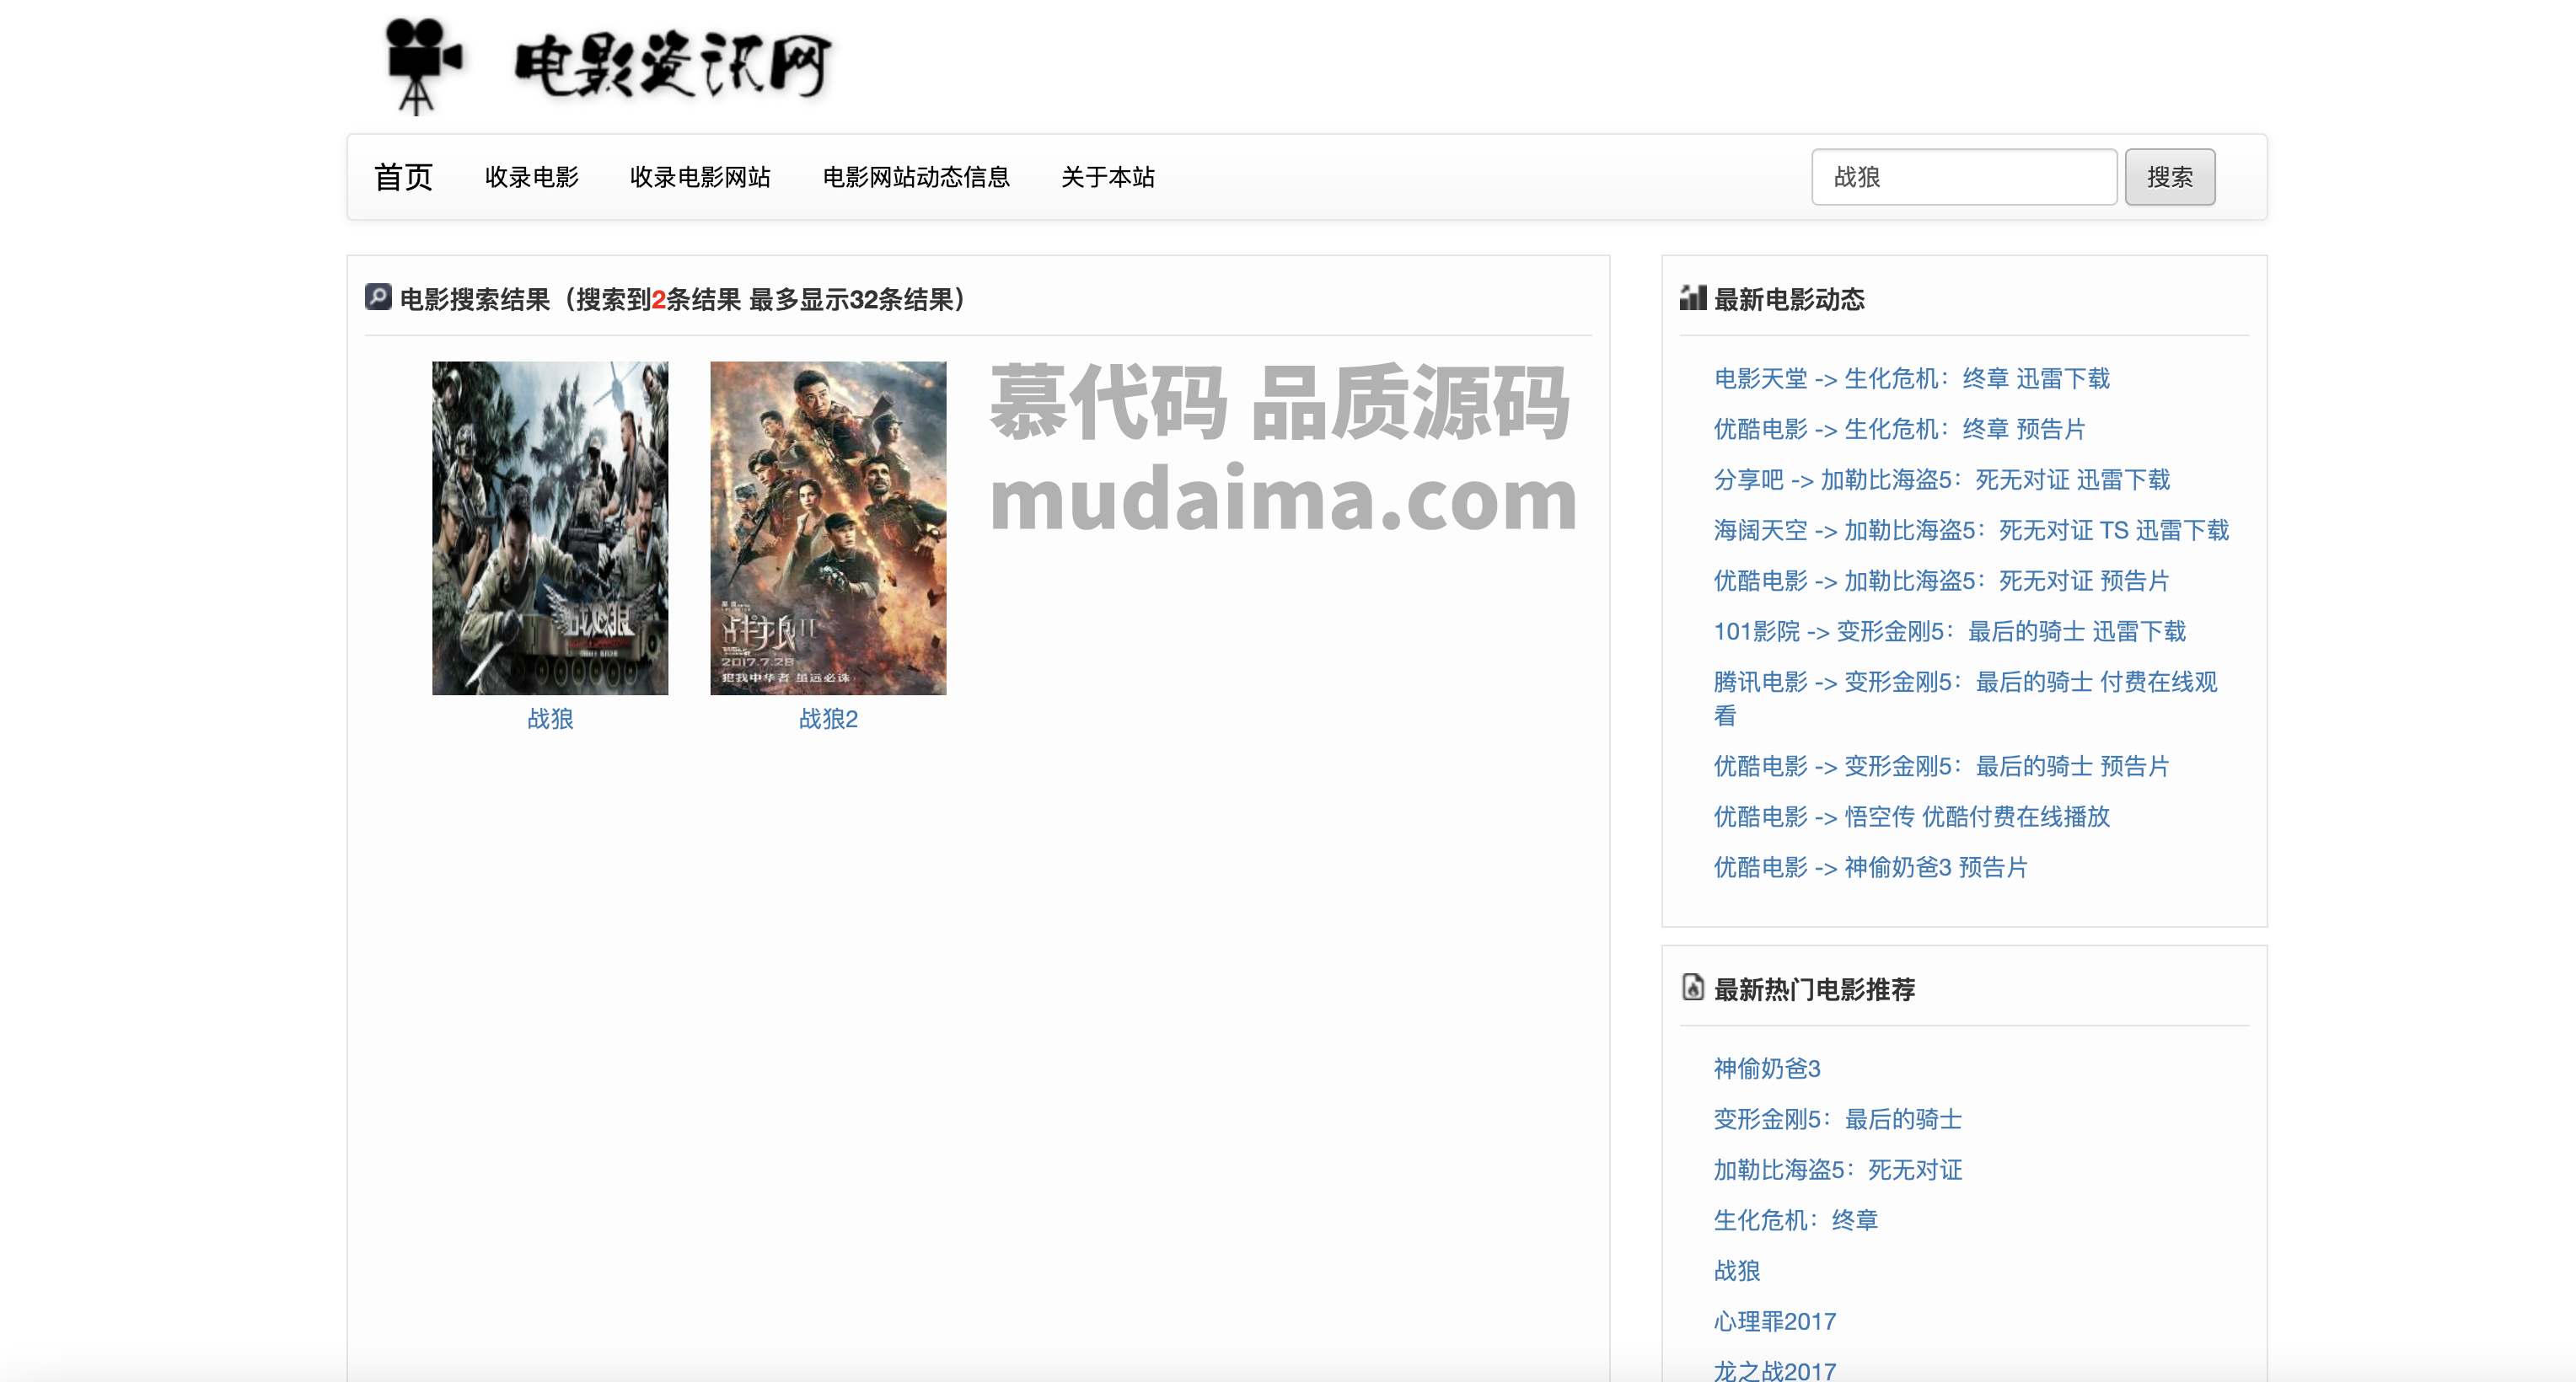Image resolution: width=2576 pixels, height=1382 pixels.
Task: Open the 收录电影网站 menu item
Action: [700, 177]
